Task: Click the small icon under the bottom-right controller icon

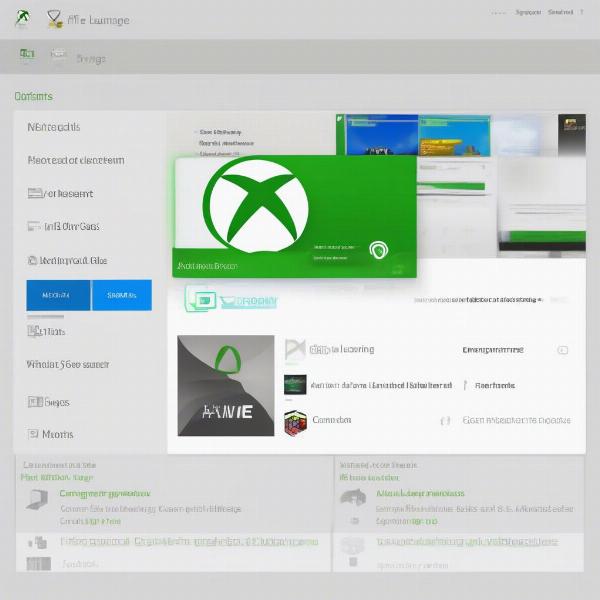Action: (x=355, y=521)
